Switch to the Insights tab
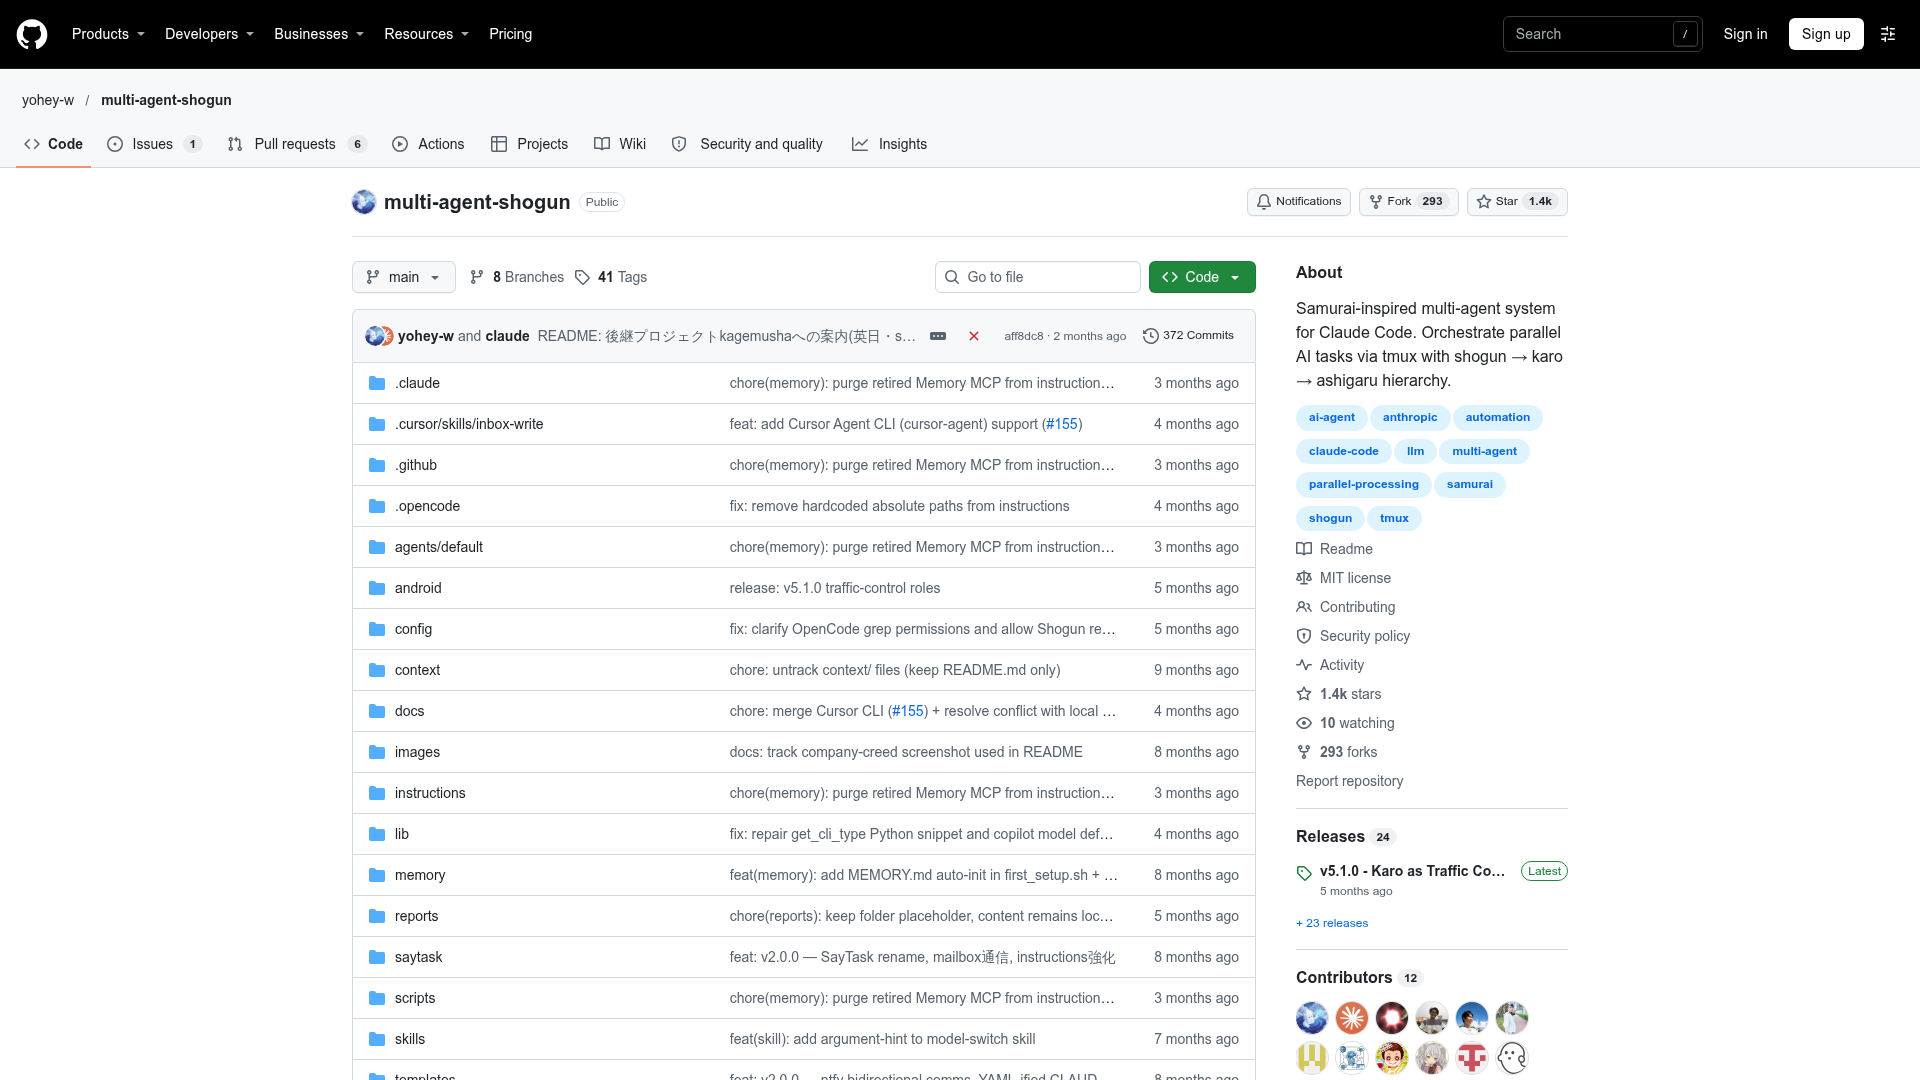Image resolution: width=1920 pixels, height=1080 pixels. click(889, 144)
